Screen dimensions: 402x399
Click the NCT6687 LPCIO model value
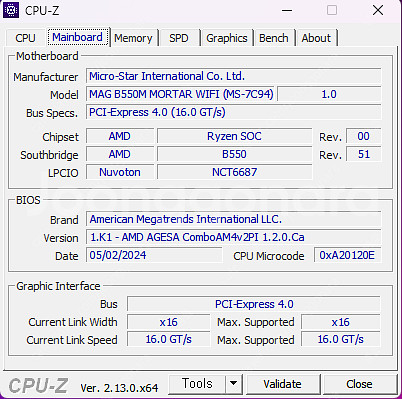[x=235, y=172]
